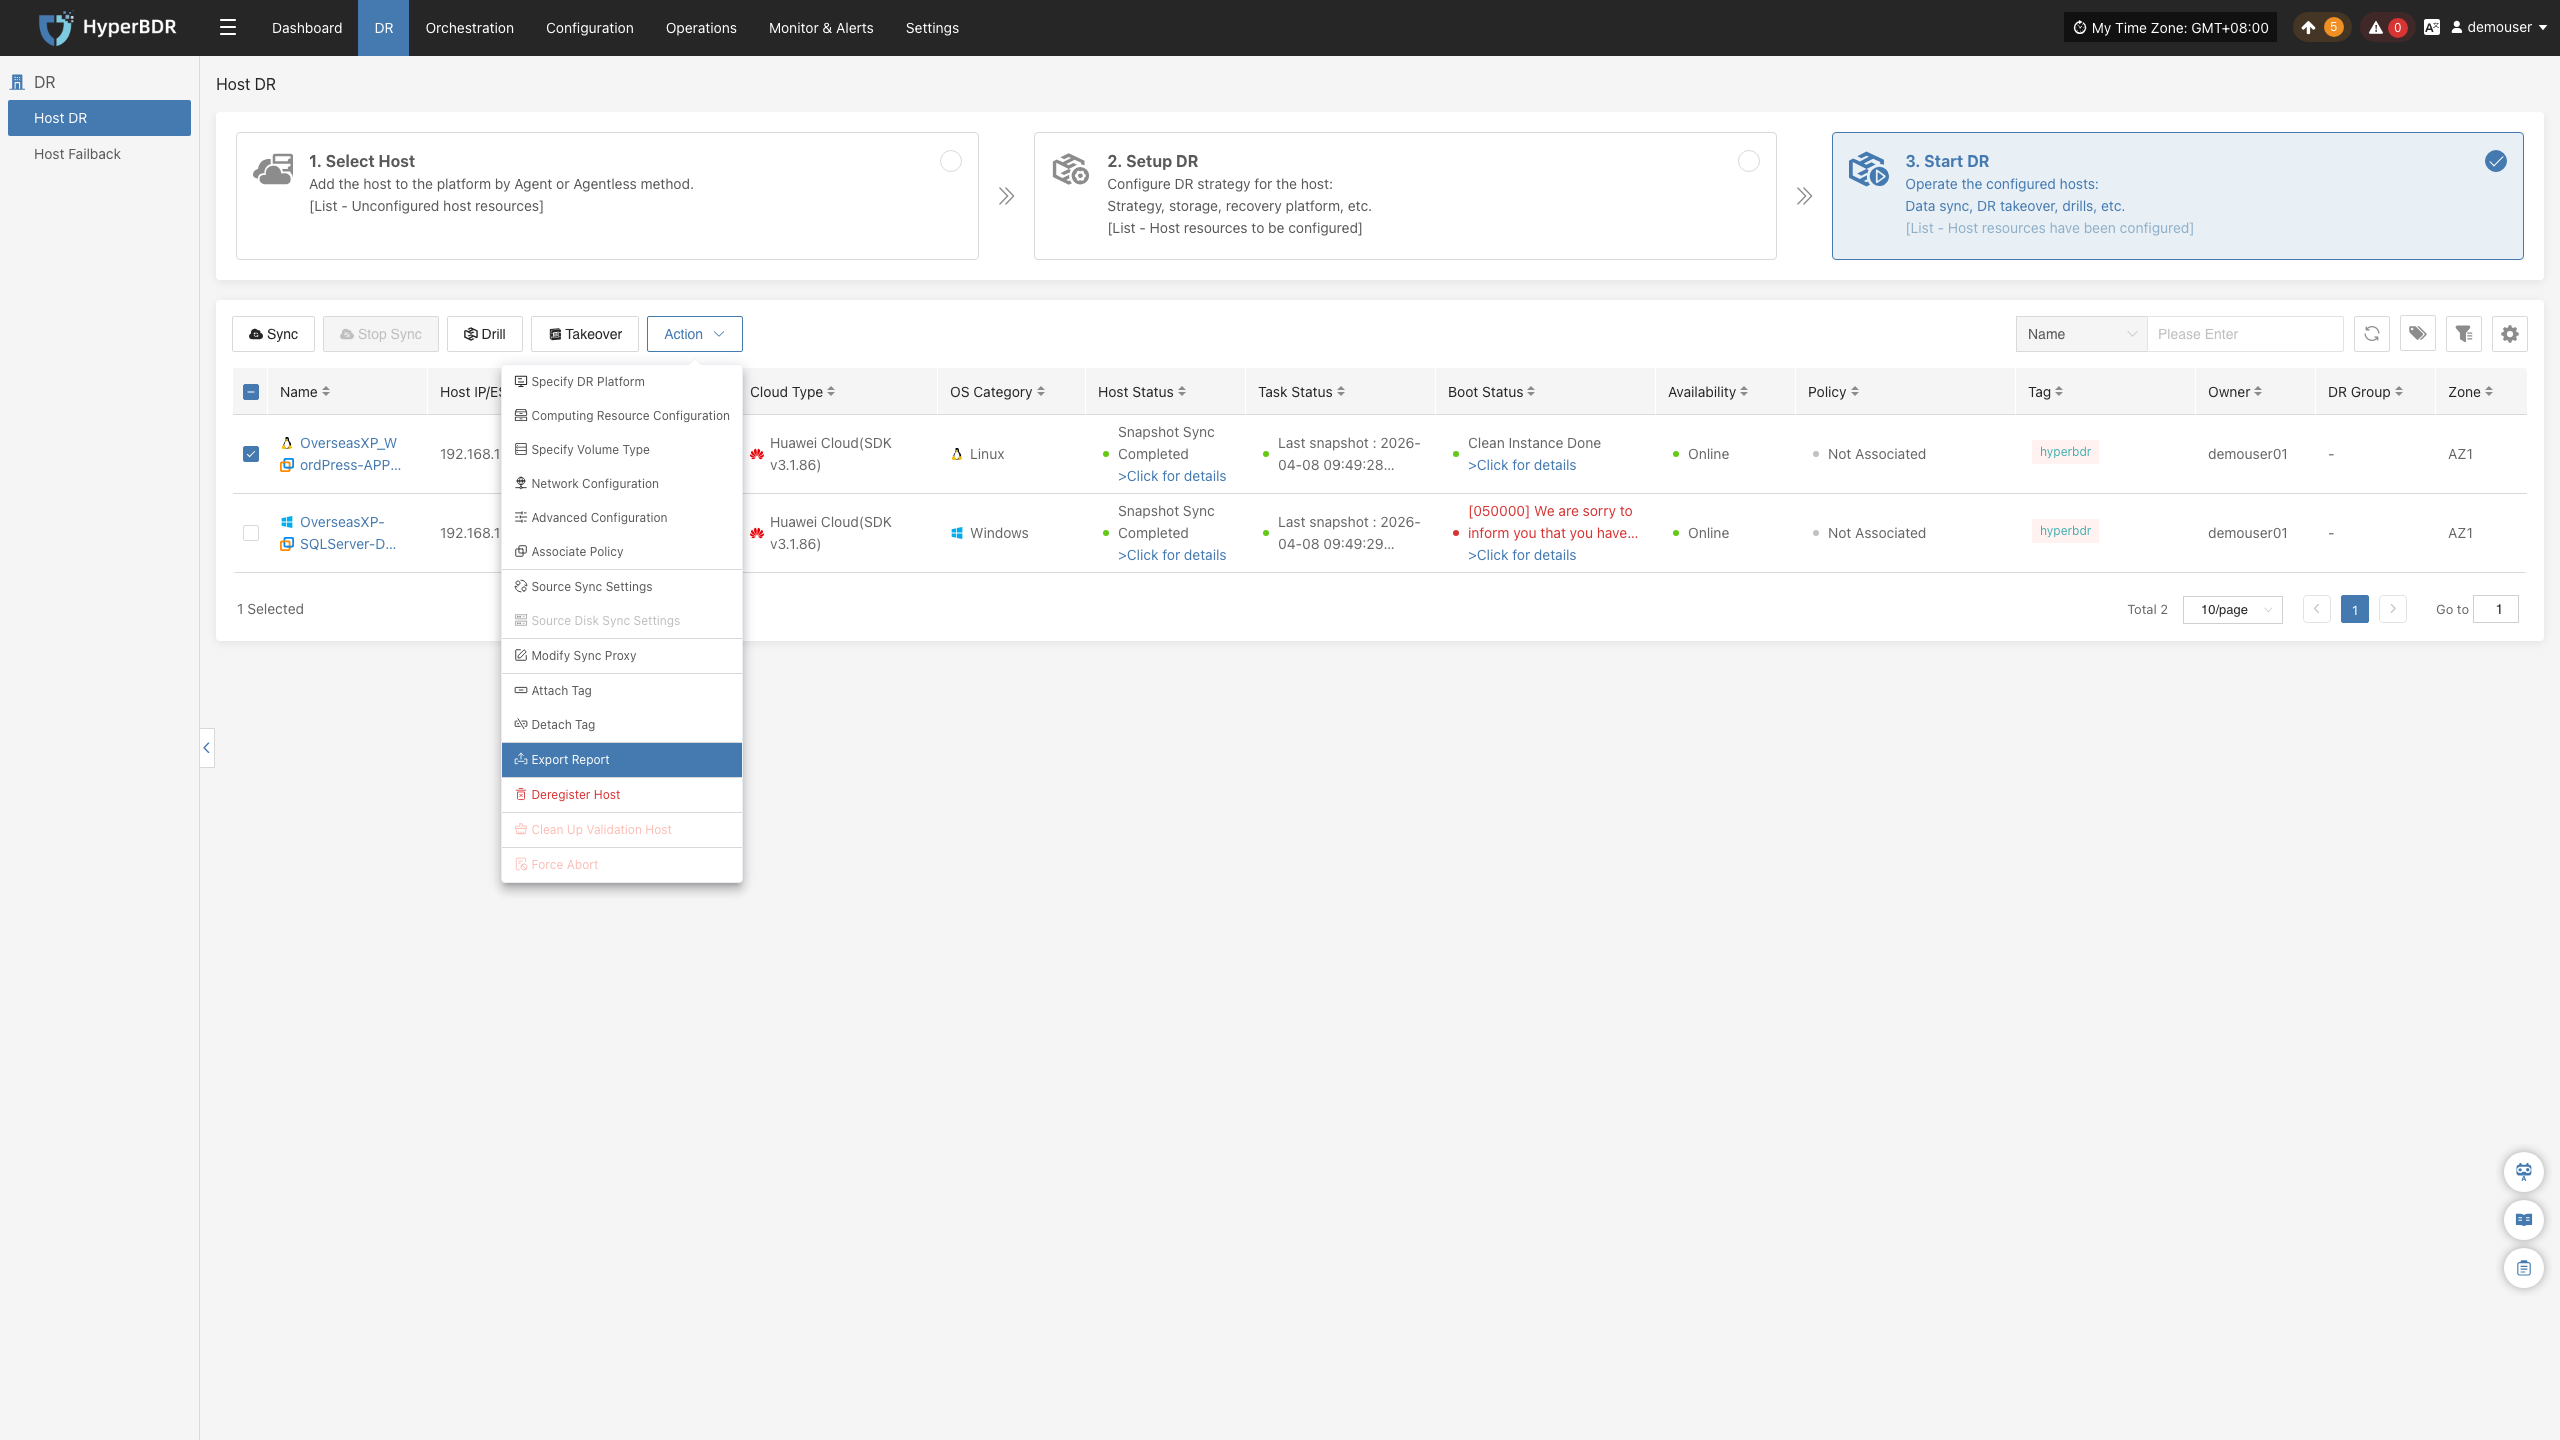The height and width of the screenshot is (1440, 2560).
Task: Click the Start DR cube icon
Action: (1868, 170)
